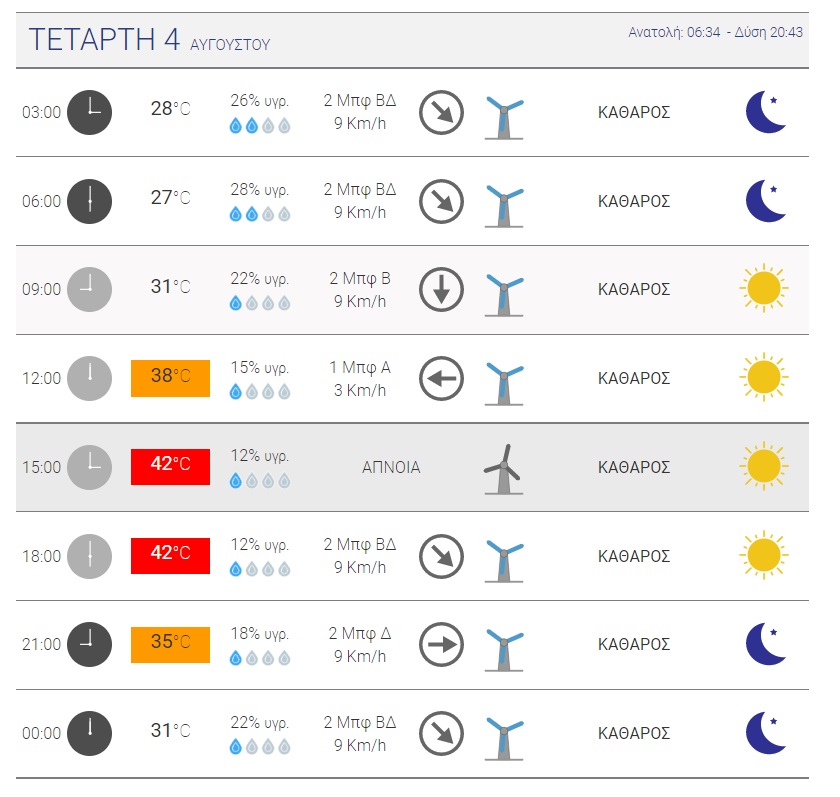Click the orange 38°C temperature box

coord(170,378)
